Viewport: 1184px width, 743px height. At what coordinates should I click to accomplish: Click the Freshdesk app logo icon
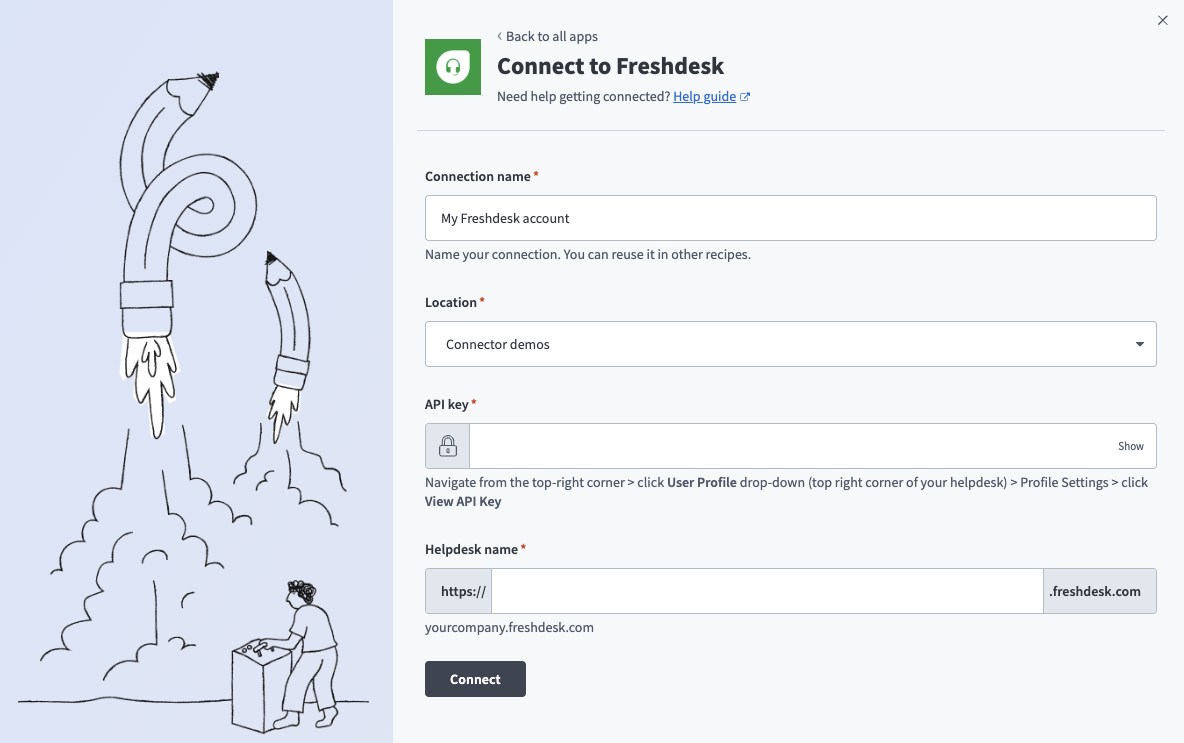click(452, 67)
